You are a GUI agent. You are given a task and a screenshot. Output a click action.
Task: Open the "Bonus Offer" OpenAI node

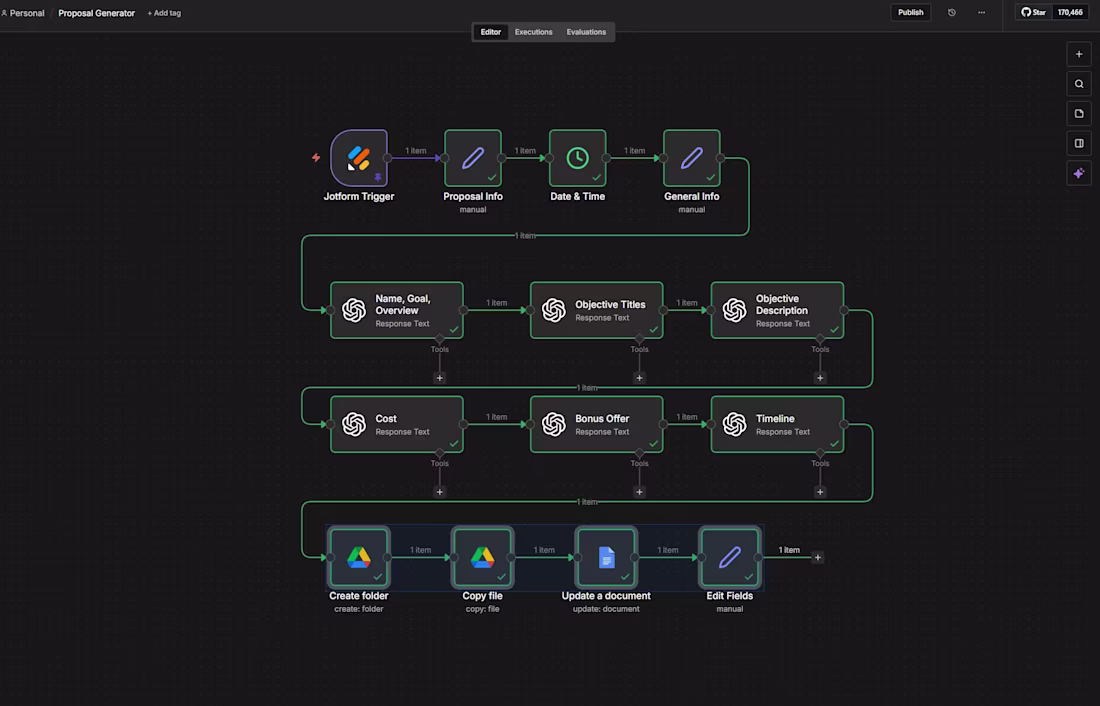pos(596,424)
